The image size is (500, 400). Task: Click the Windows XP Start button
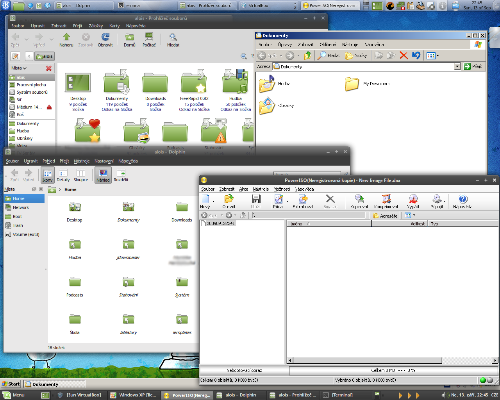[x=11, y=384]
